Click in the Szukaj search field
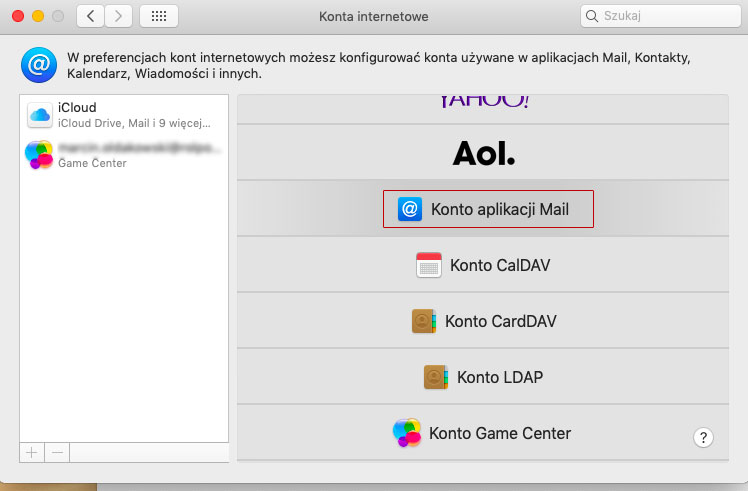This screenshot has height=491, width=748. pyautogui.click(x=661, y=16)
